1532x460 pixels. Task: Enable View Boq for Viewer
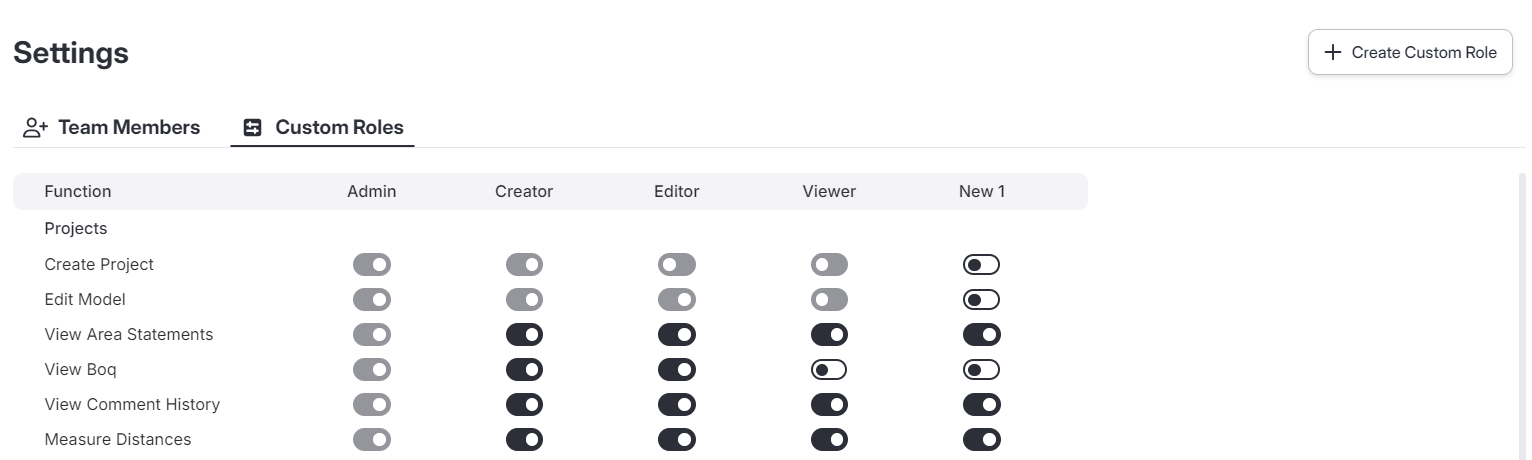click(x=829, y=370)
